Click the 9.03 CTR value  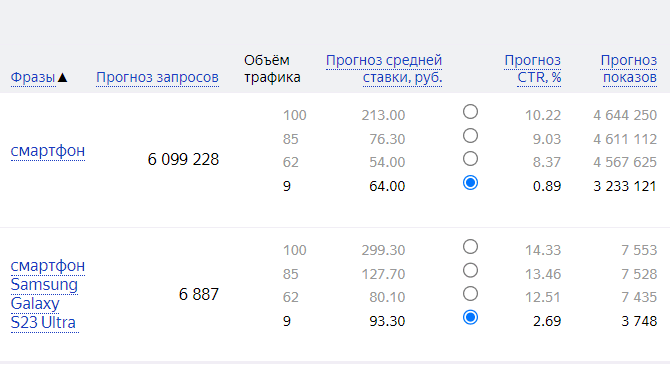click(547, 139)
